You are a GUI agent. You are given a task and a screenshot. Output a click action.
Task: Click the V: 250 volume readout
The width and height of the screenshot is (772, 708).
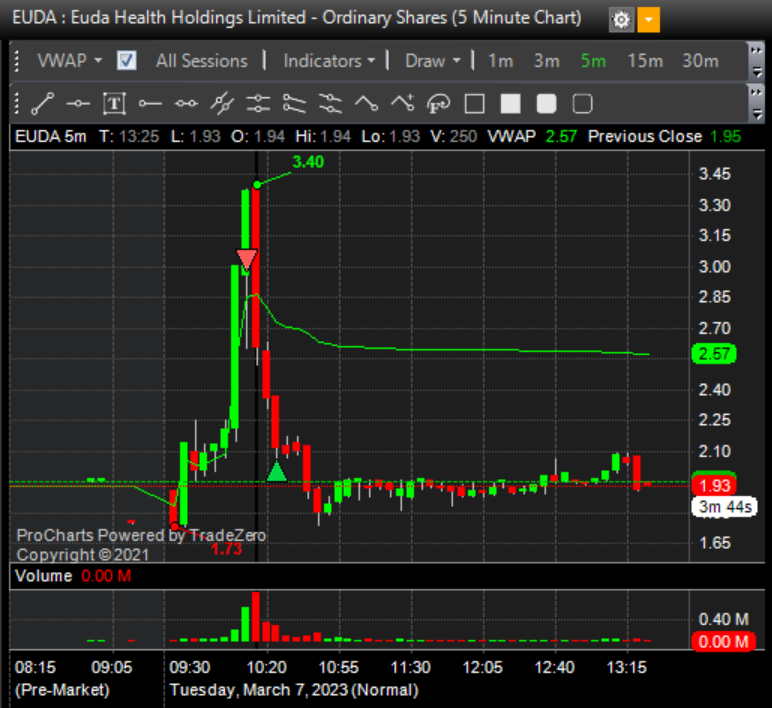pos(453,136)
